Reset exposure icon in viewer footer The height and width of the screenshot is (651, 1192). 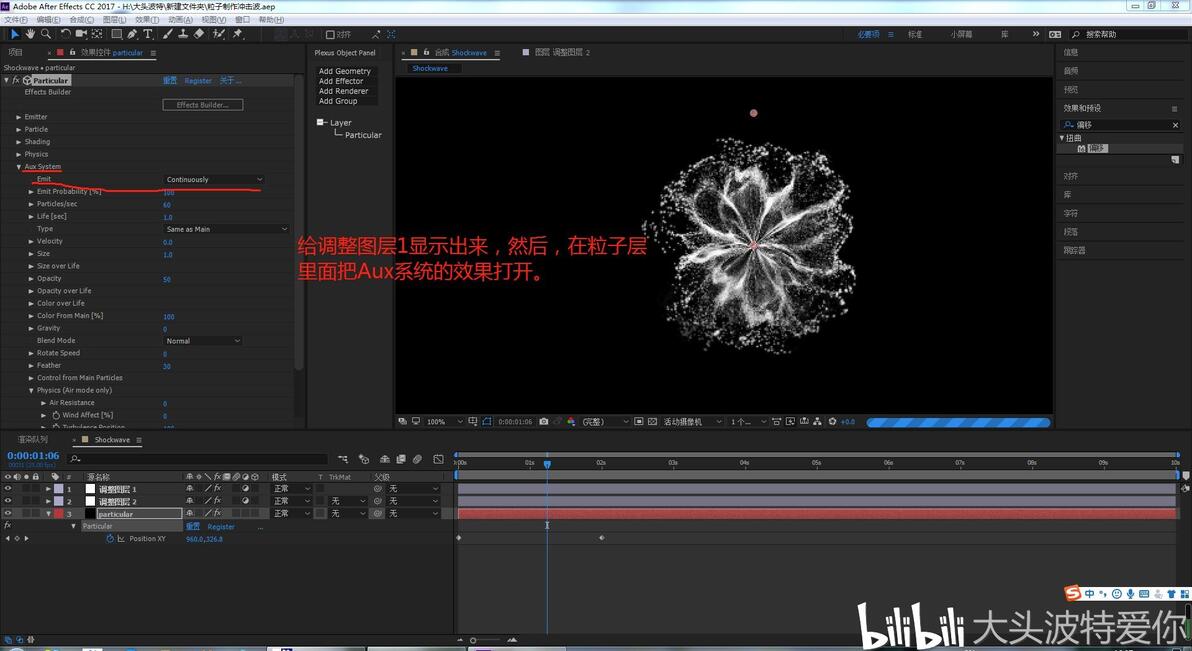point(832,421)
